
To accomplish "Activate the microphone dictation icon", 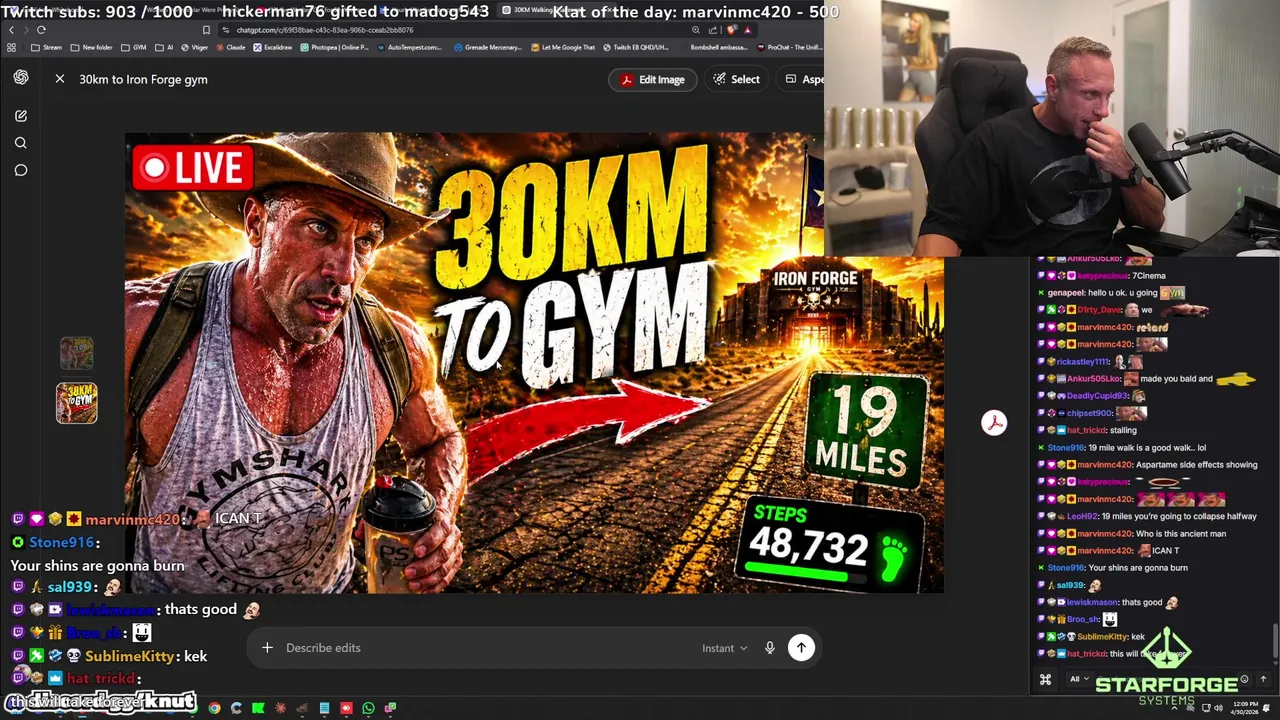I will click(770, 648).
